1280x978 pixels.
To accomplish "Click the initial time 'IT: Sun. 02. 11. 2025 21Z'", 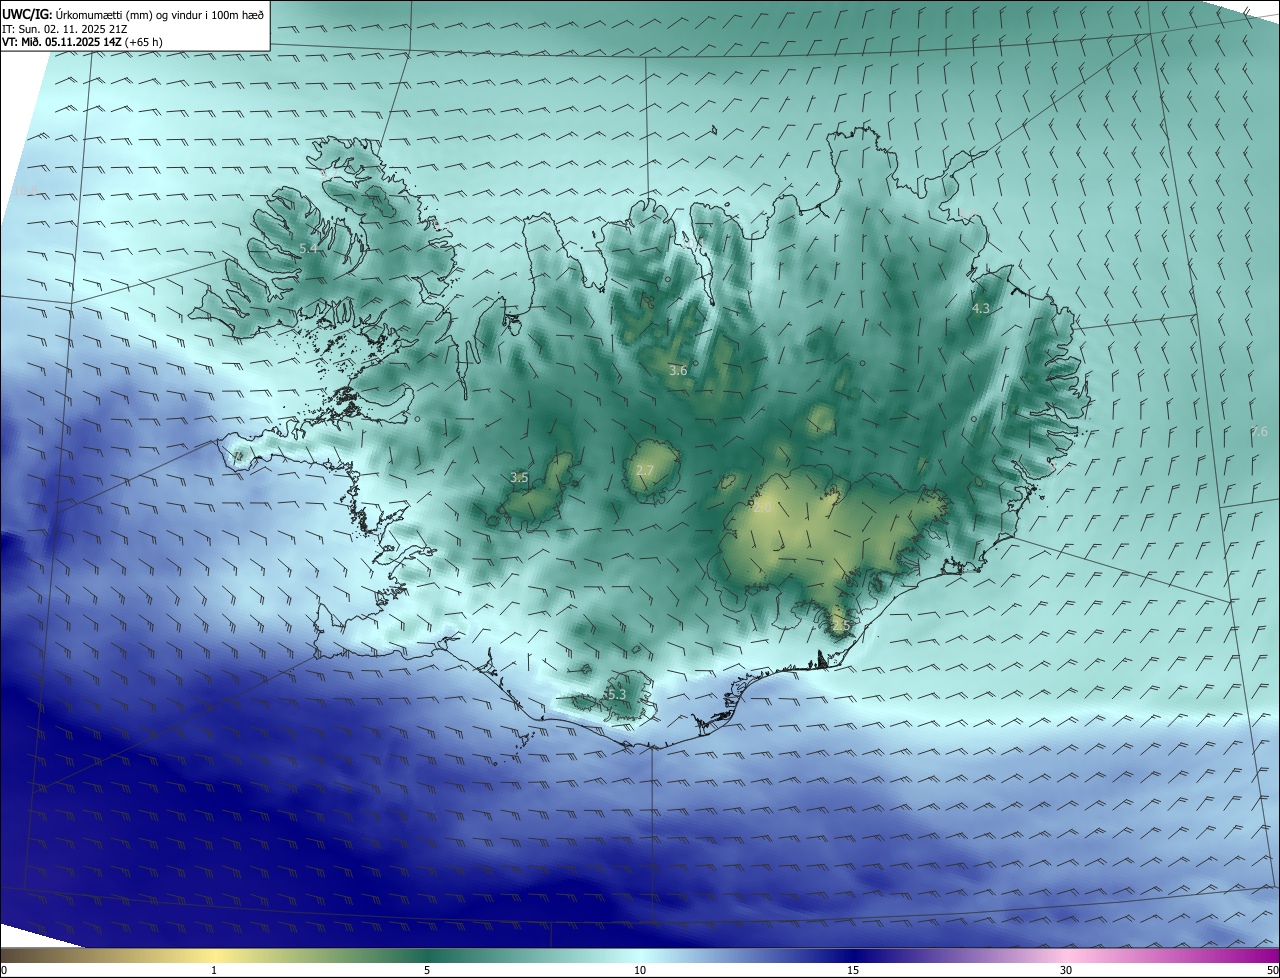I will (x=65, y=29).
